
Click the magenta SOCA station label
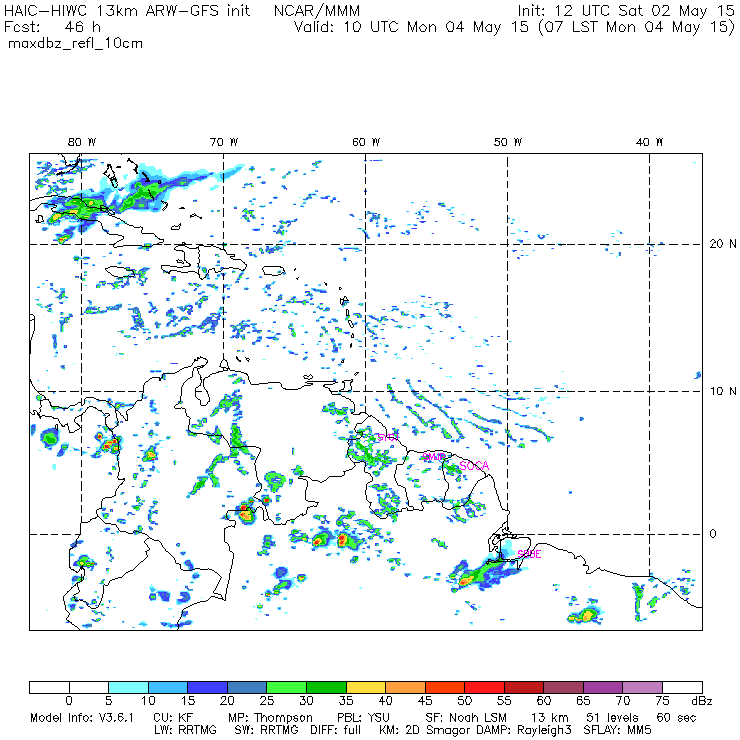point(474,466)
